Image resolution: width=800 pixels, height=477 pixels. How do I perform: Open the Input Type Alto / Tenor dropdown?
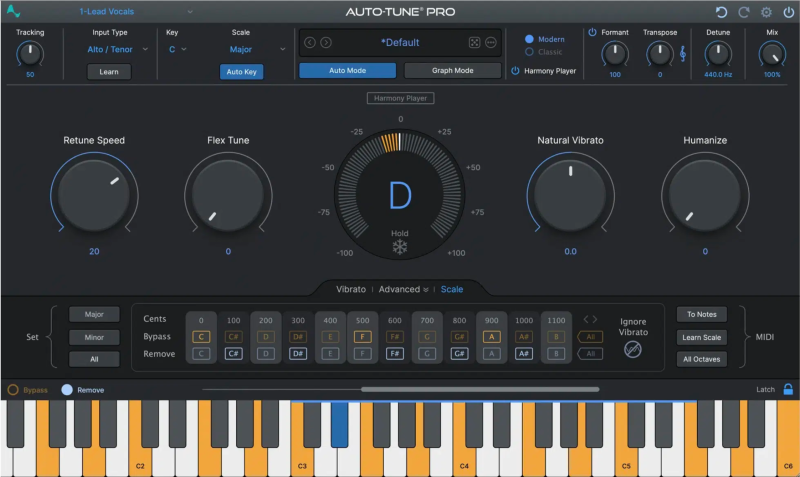[x=117, y=49]
